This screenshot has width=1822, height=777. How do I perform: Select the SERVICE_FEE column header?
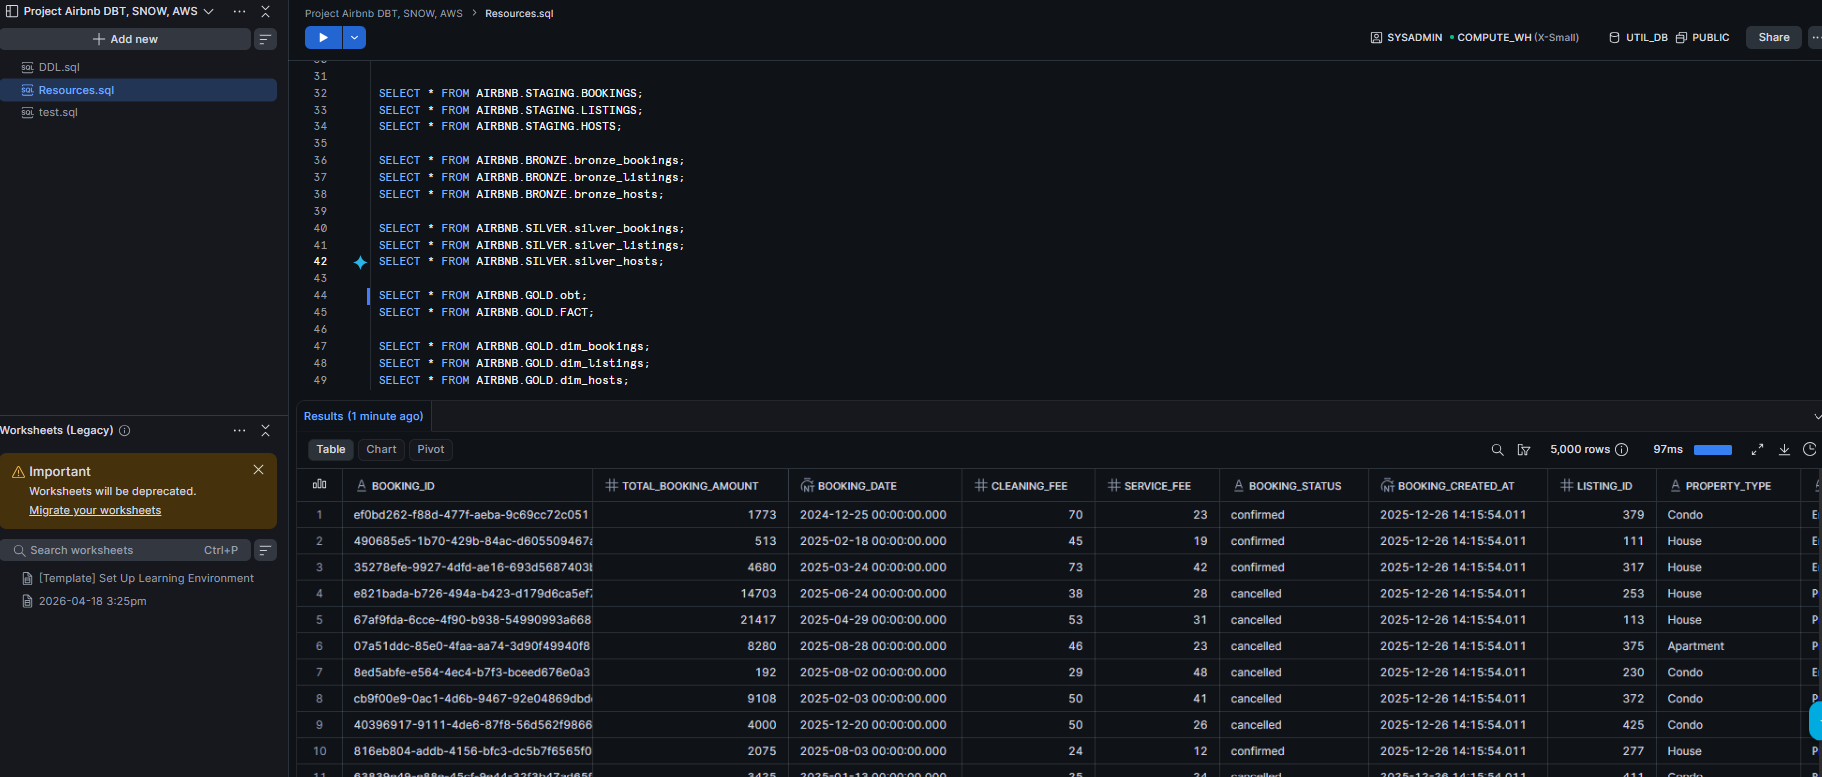pyautogui.click(x=1157, y=486)
